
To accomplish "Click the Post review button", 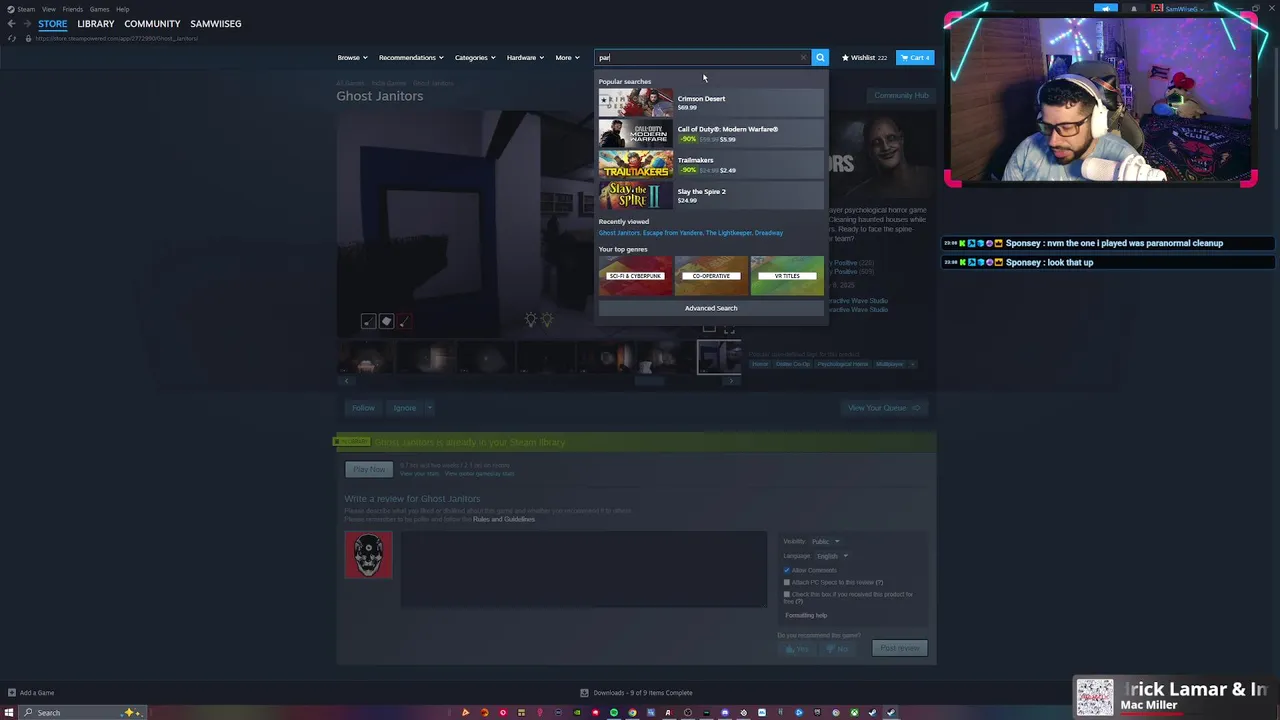I will click(900, 648).
